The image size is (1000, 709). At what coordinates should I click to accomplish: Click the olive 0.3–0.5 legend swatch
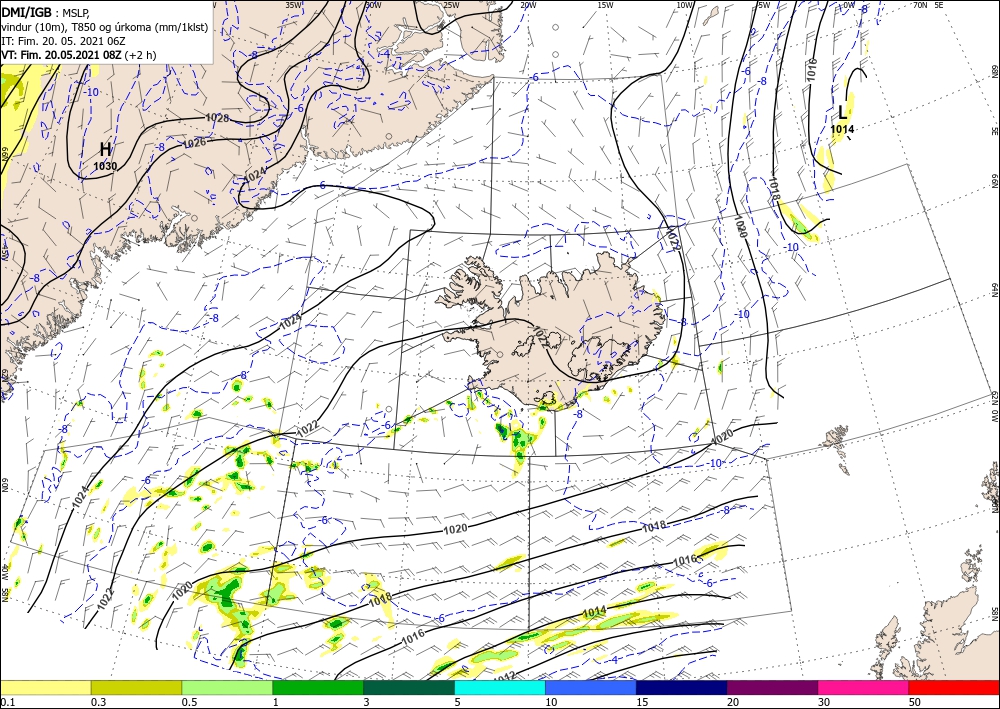(136, 687)
